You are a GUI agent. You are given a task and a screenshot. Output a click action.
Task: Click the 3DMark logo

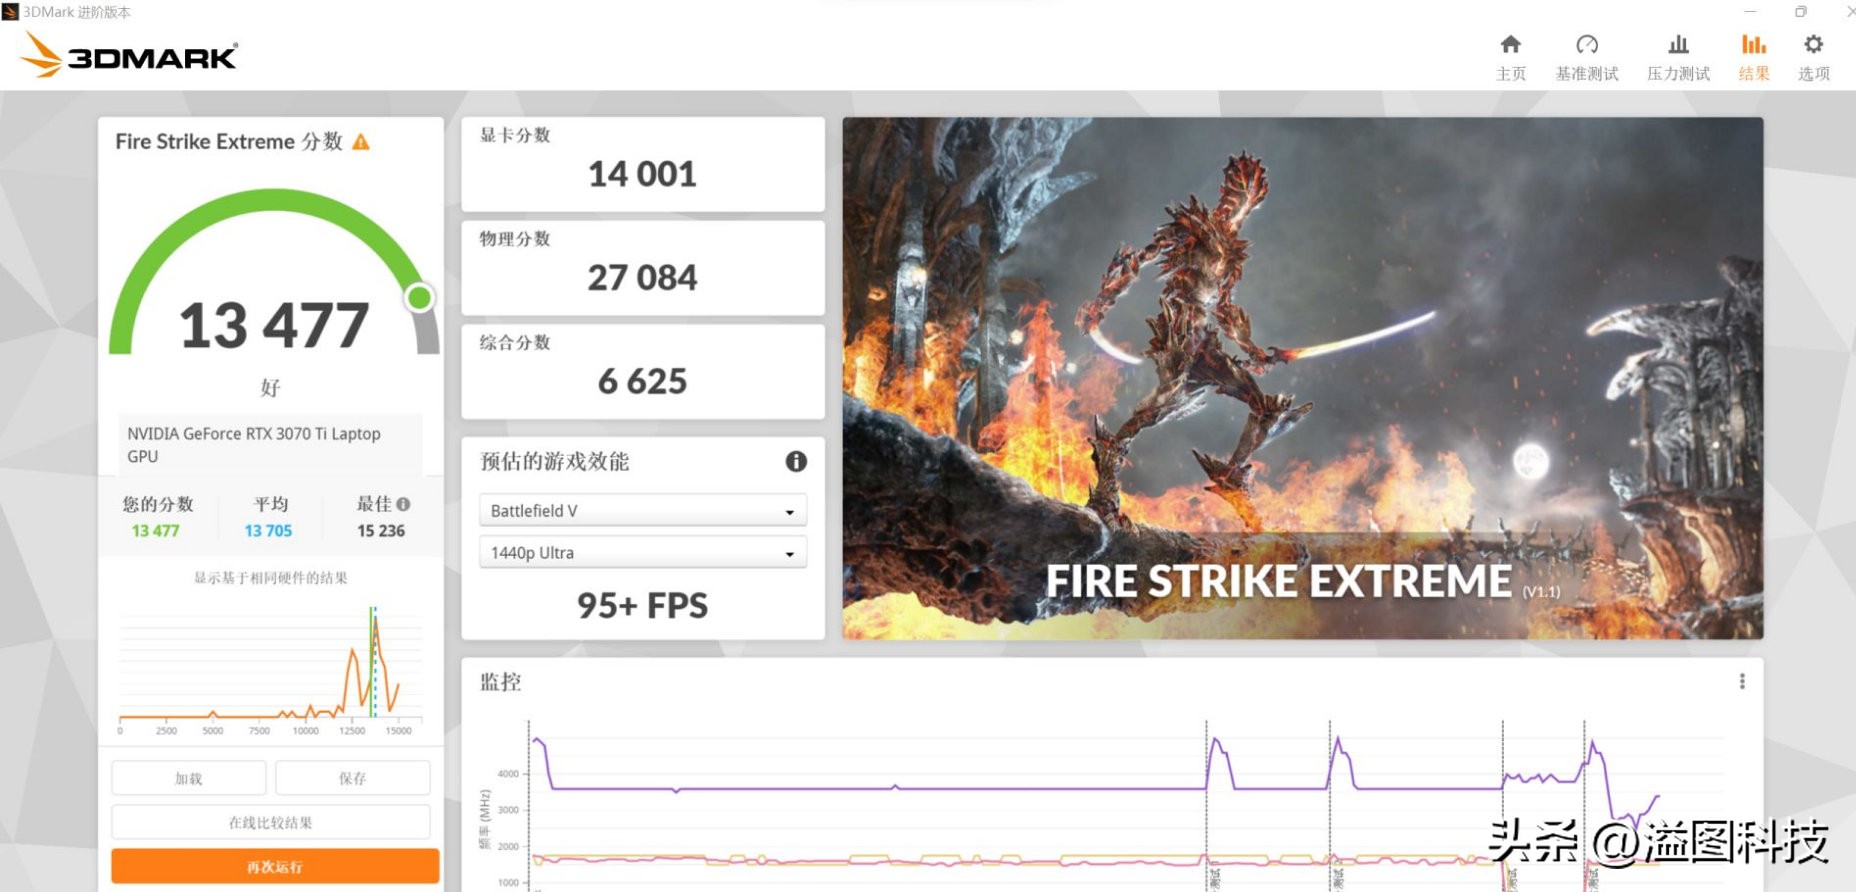[x=129, y=54]
